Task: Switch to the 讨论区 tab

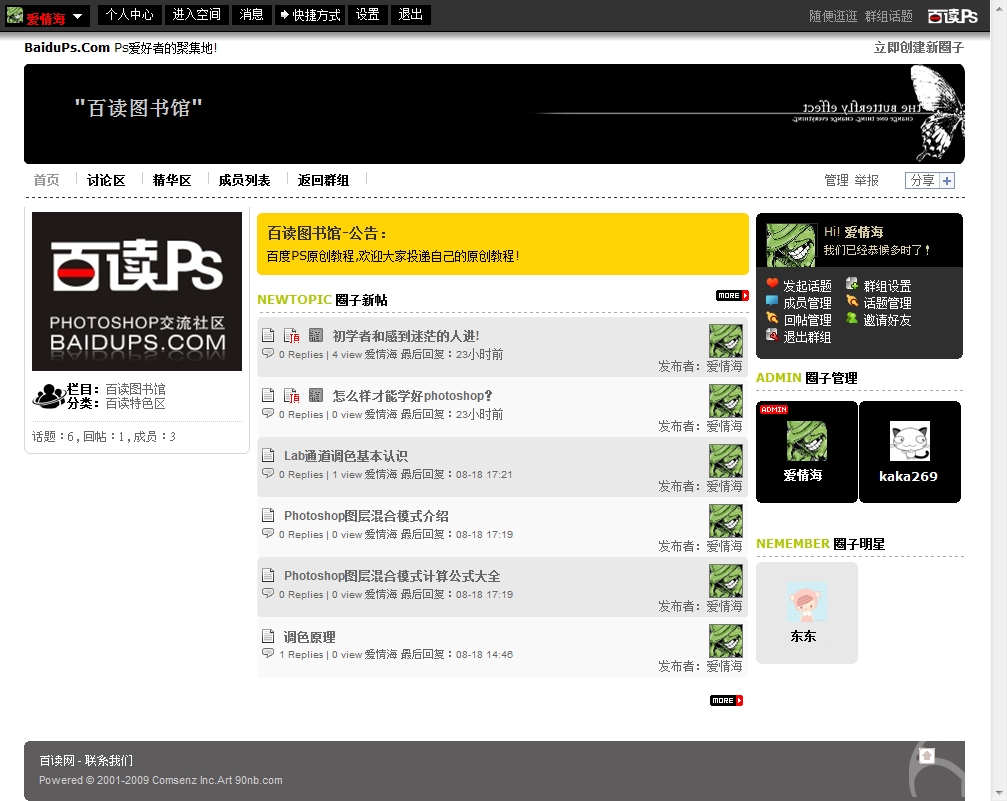Action: [106, 180]
